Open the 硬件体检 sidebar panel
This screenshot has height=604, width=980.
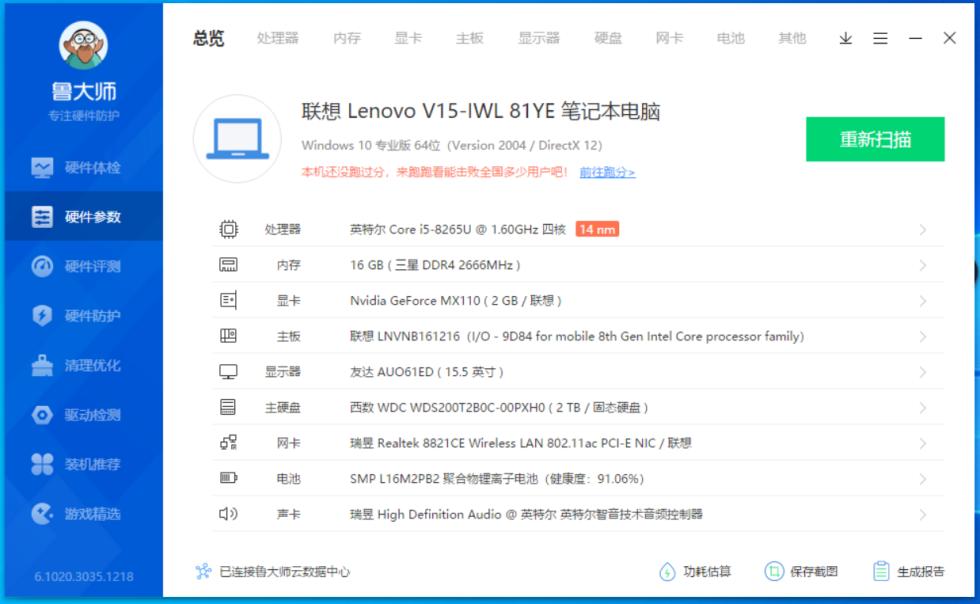tap(85, 166)
